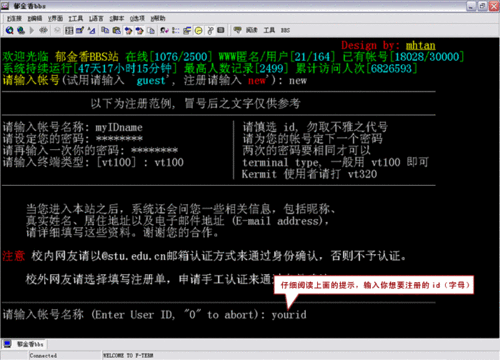The image size is (500, 360).
Task: Open the 脚本 menu
Action: point(117,19)
